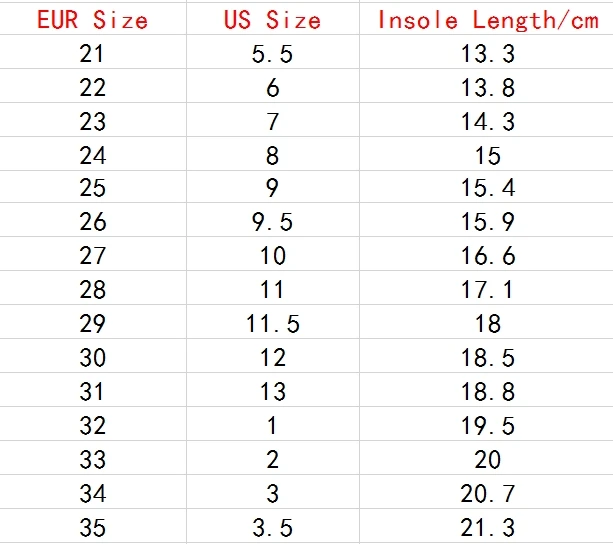Select the EUR size 34 cell
The height and width of the screenshot is (544, 613).
(93, 492)
